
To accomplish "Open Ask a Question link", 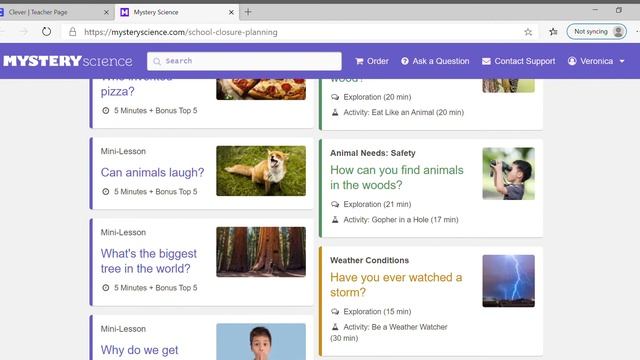I will (x=435, y=61).
